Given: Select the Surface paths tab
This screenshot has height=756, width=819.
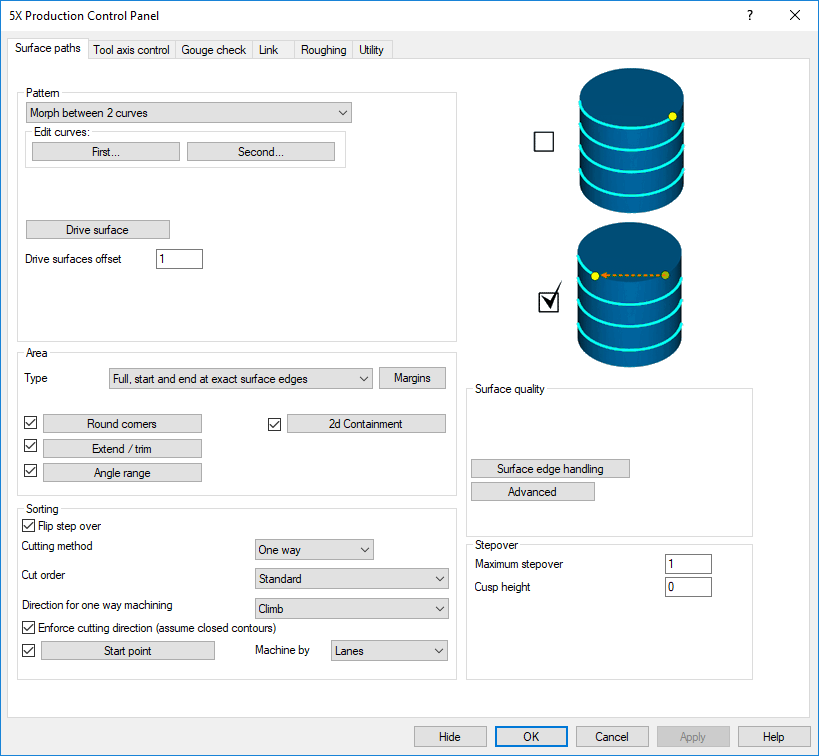Looking at the screenshot, I should tap(48, 48).
